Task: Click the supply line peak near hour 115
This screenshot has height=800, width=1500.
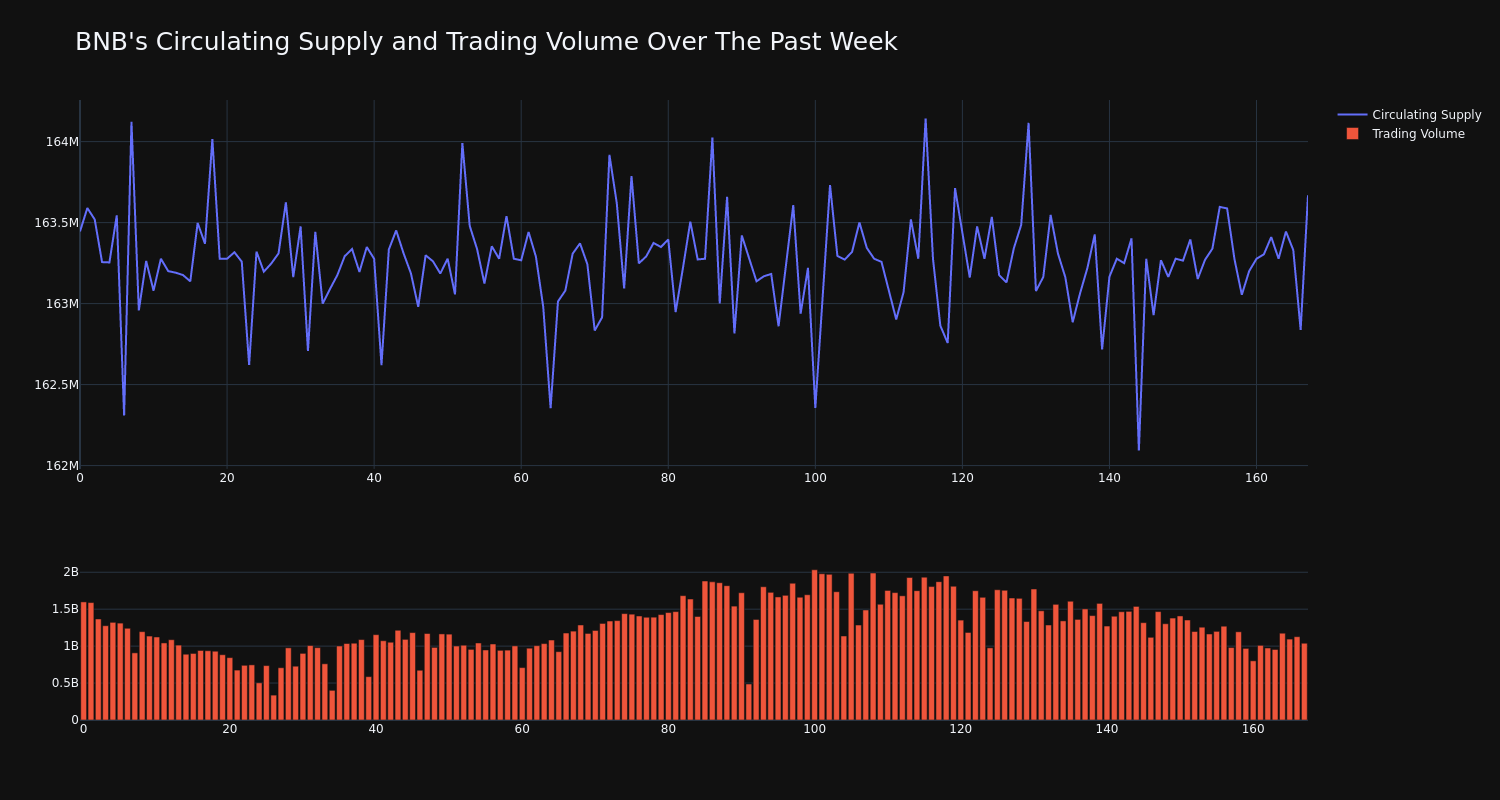Action: 925,120
